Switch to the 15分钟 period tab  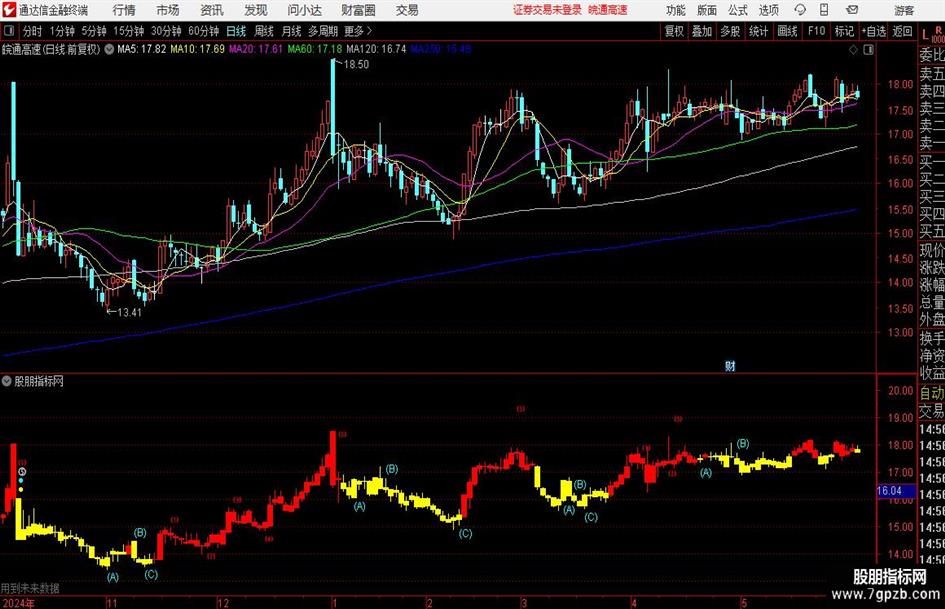click(x=128, y=31)
